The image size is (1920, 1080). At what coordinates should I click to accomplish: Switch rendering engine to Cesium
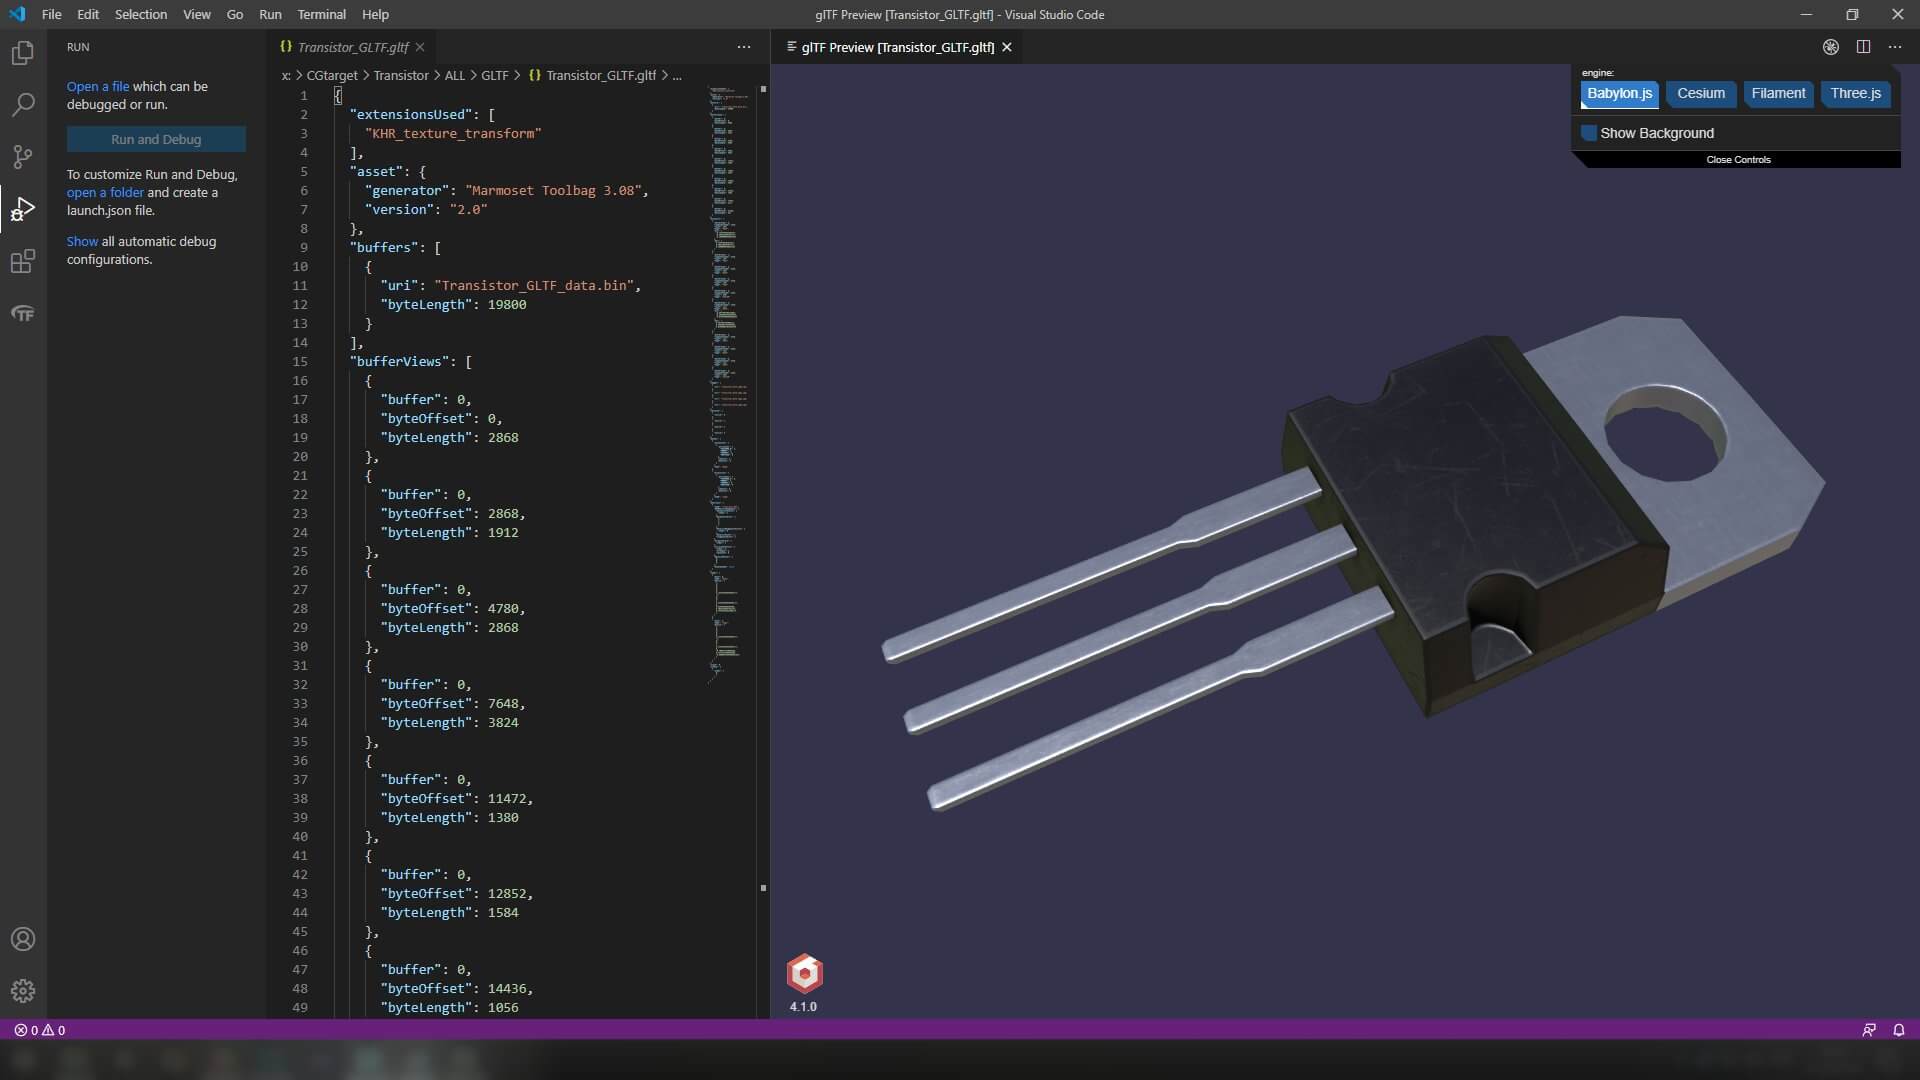tap(1700, 94)
